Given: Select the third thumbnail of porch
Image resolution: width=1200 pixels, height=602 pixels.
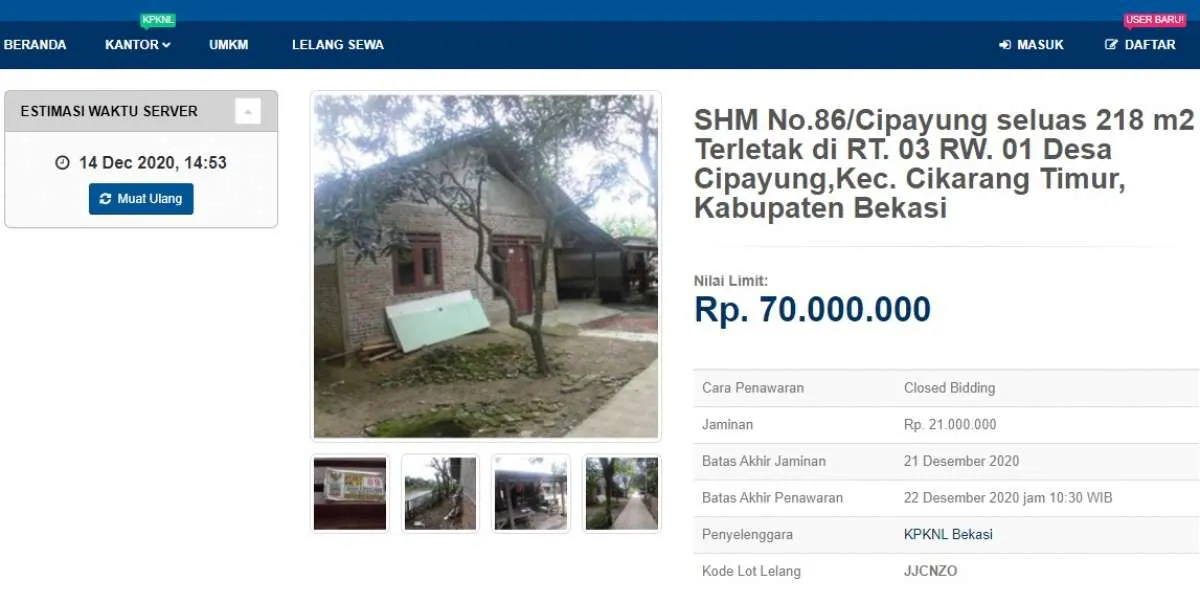Looking at the screenshot, I should click(x=531, y=493).
